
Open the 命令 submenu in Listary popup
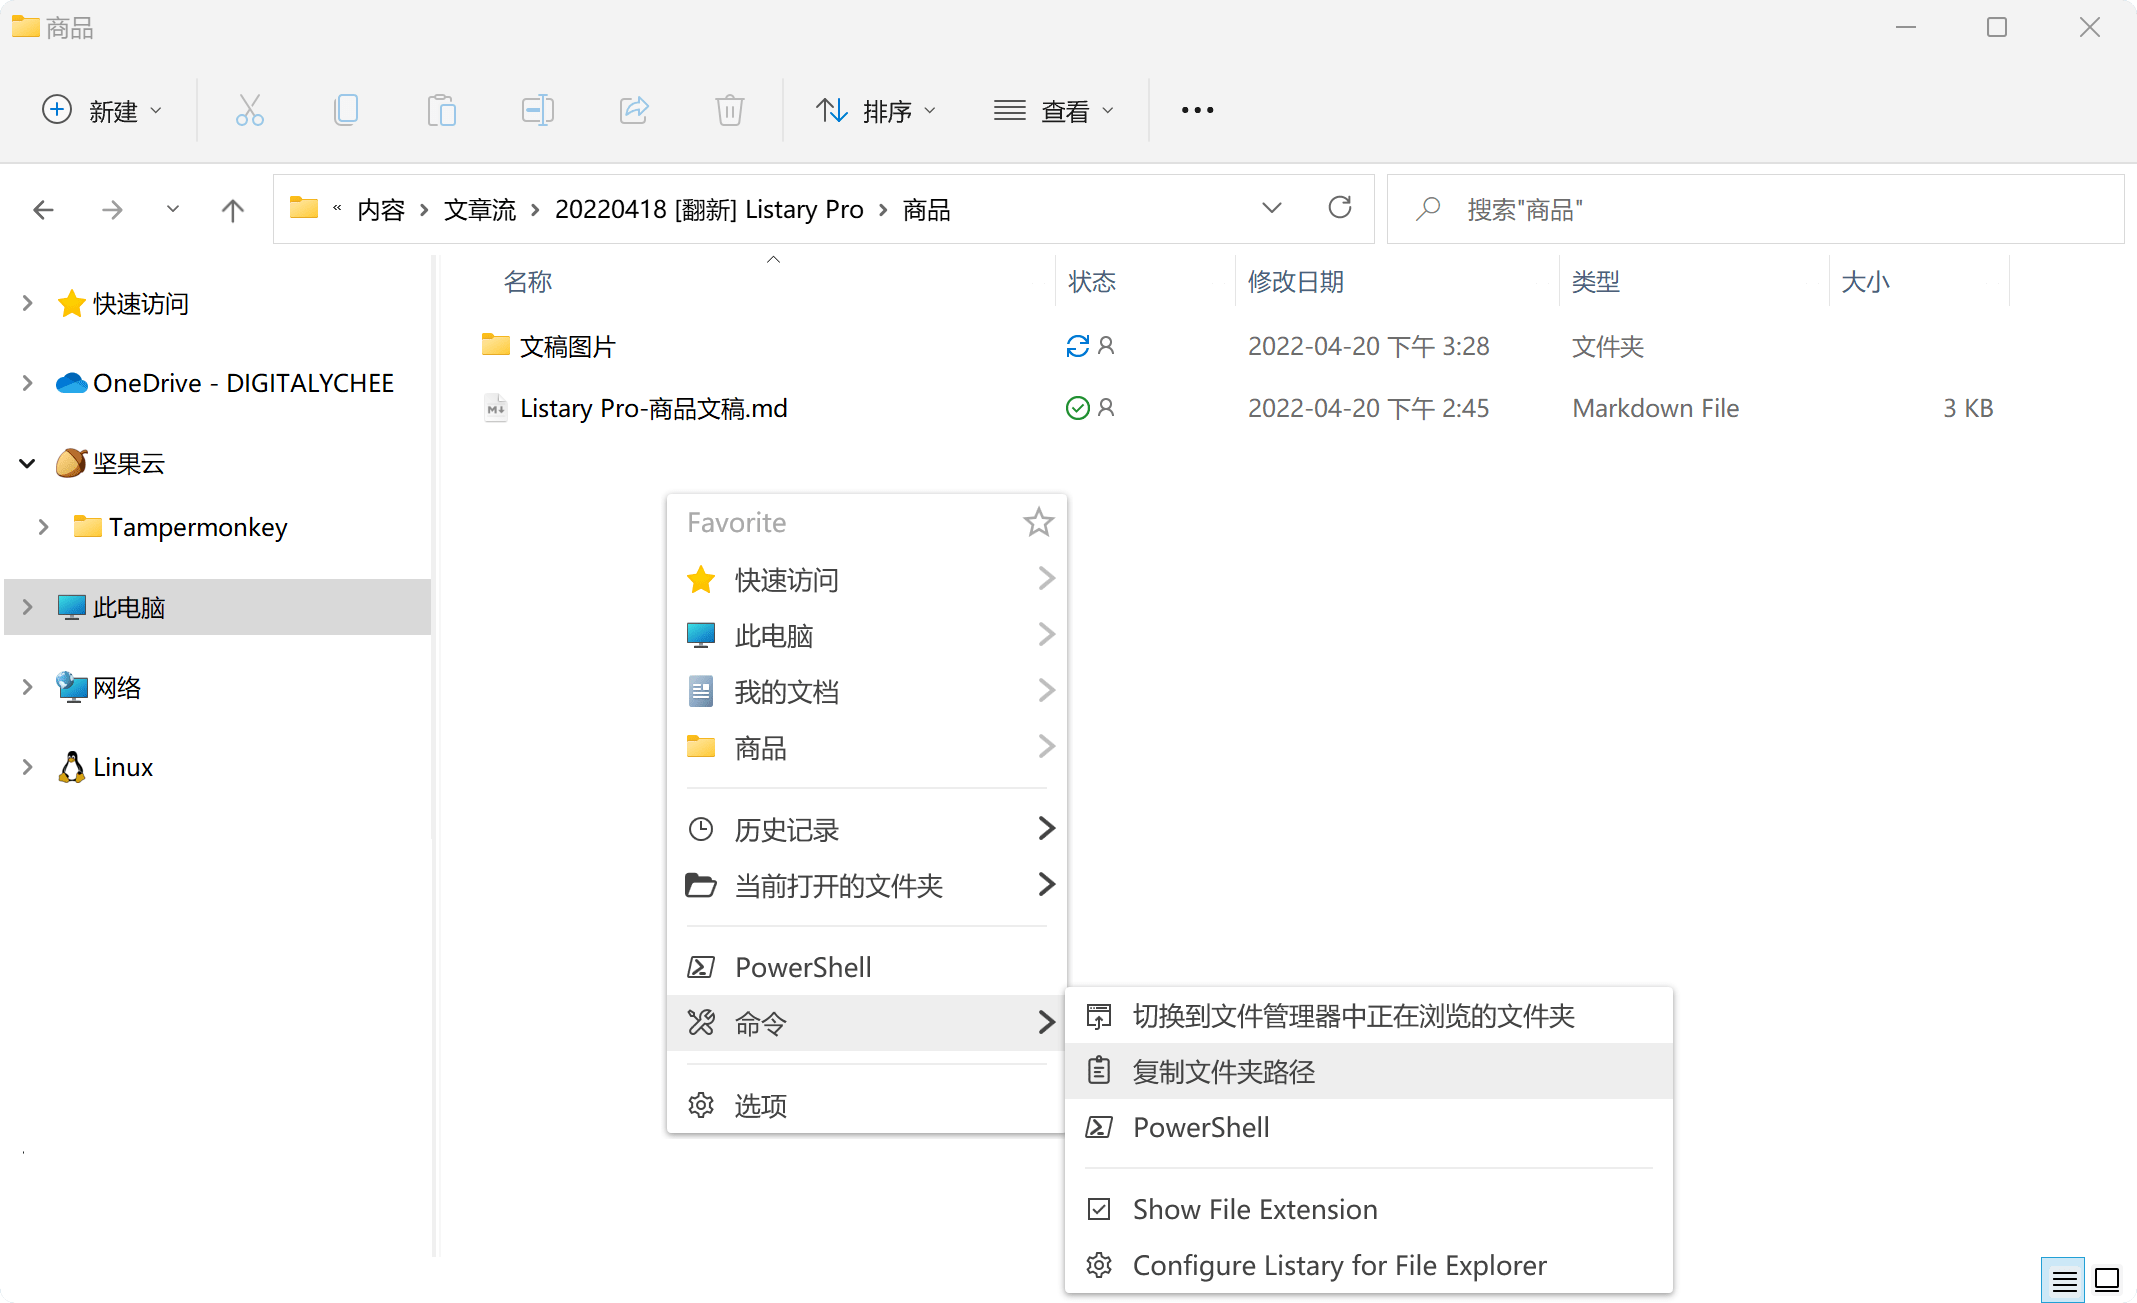(760, 1023)
